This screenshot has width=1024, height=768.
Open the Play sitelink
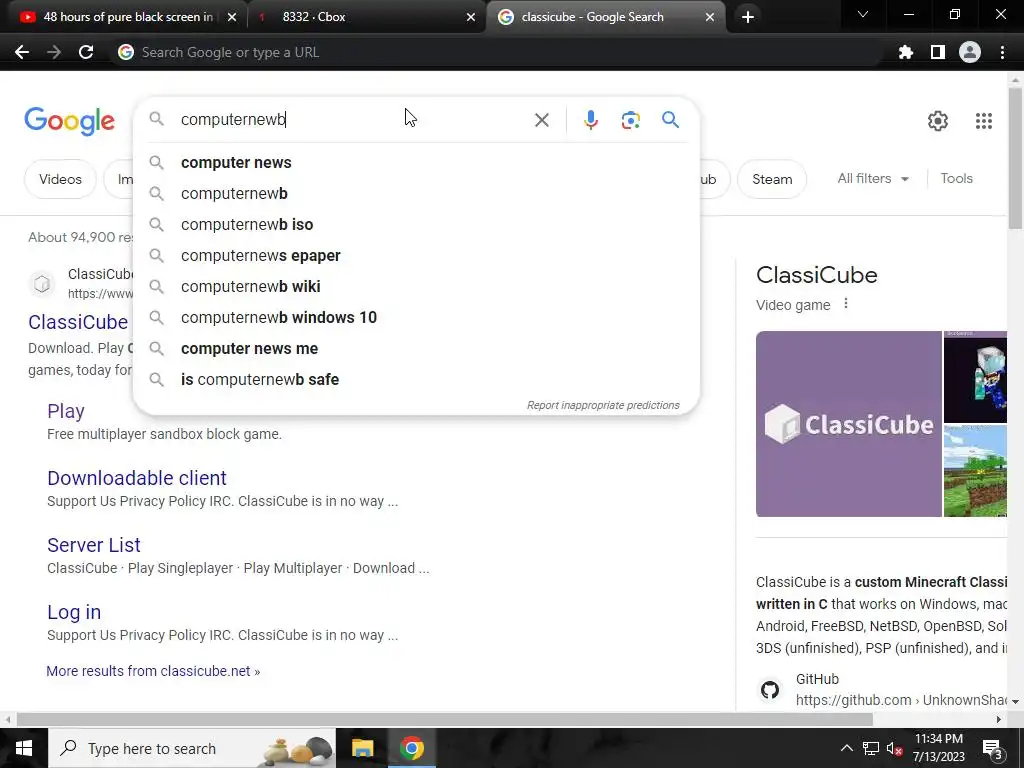66,411
